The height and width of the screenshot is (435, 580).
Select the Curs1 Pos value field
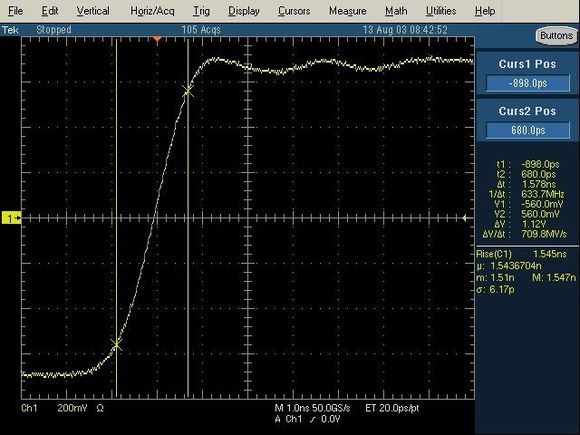tap(528, 83)
